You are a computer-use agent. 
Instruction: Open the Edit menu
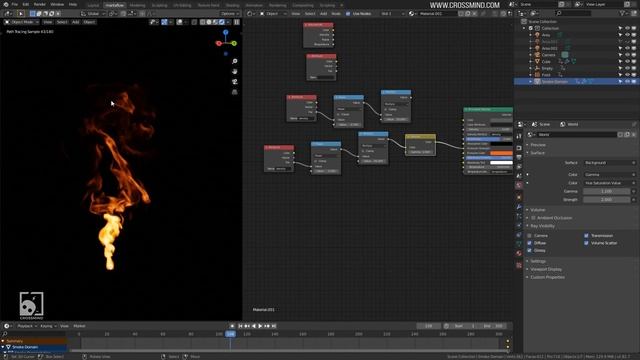26,4
